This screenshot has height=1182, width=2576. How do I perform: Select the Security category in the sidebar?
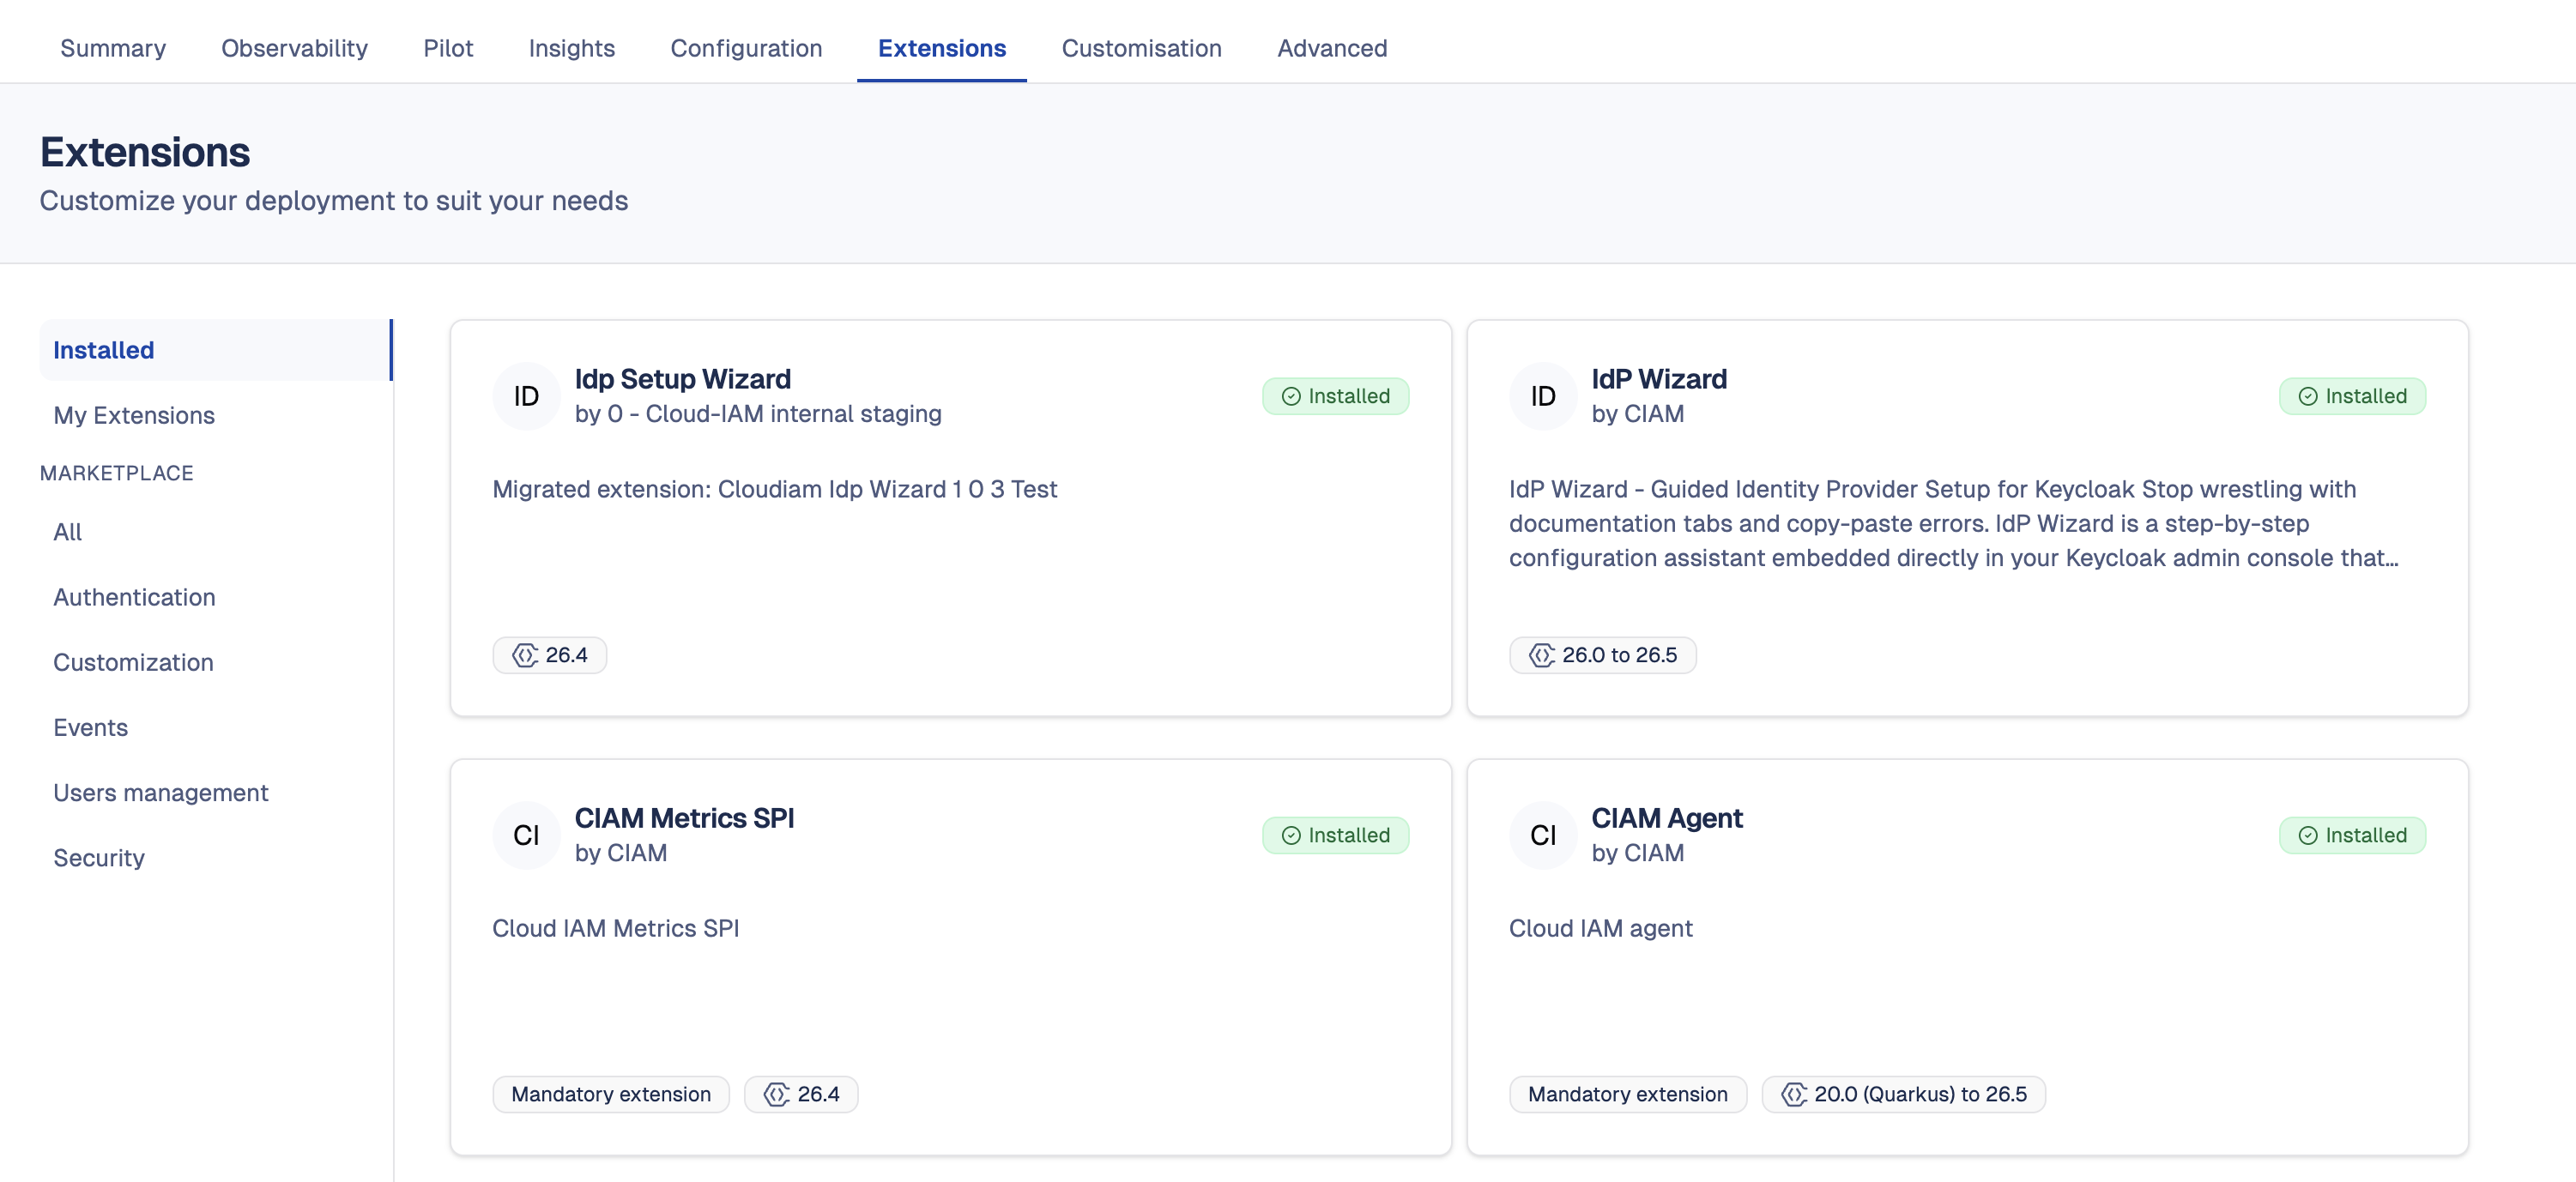pyautogui.click(x=98, y=857)
